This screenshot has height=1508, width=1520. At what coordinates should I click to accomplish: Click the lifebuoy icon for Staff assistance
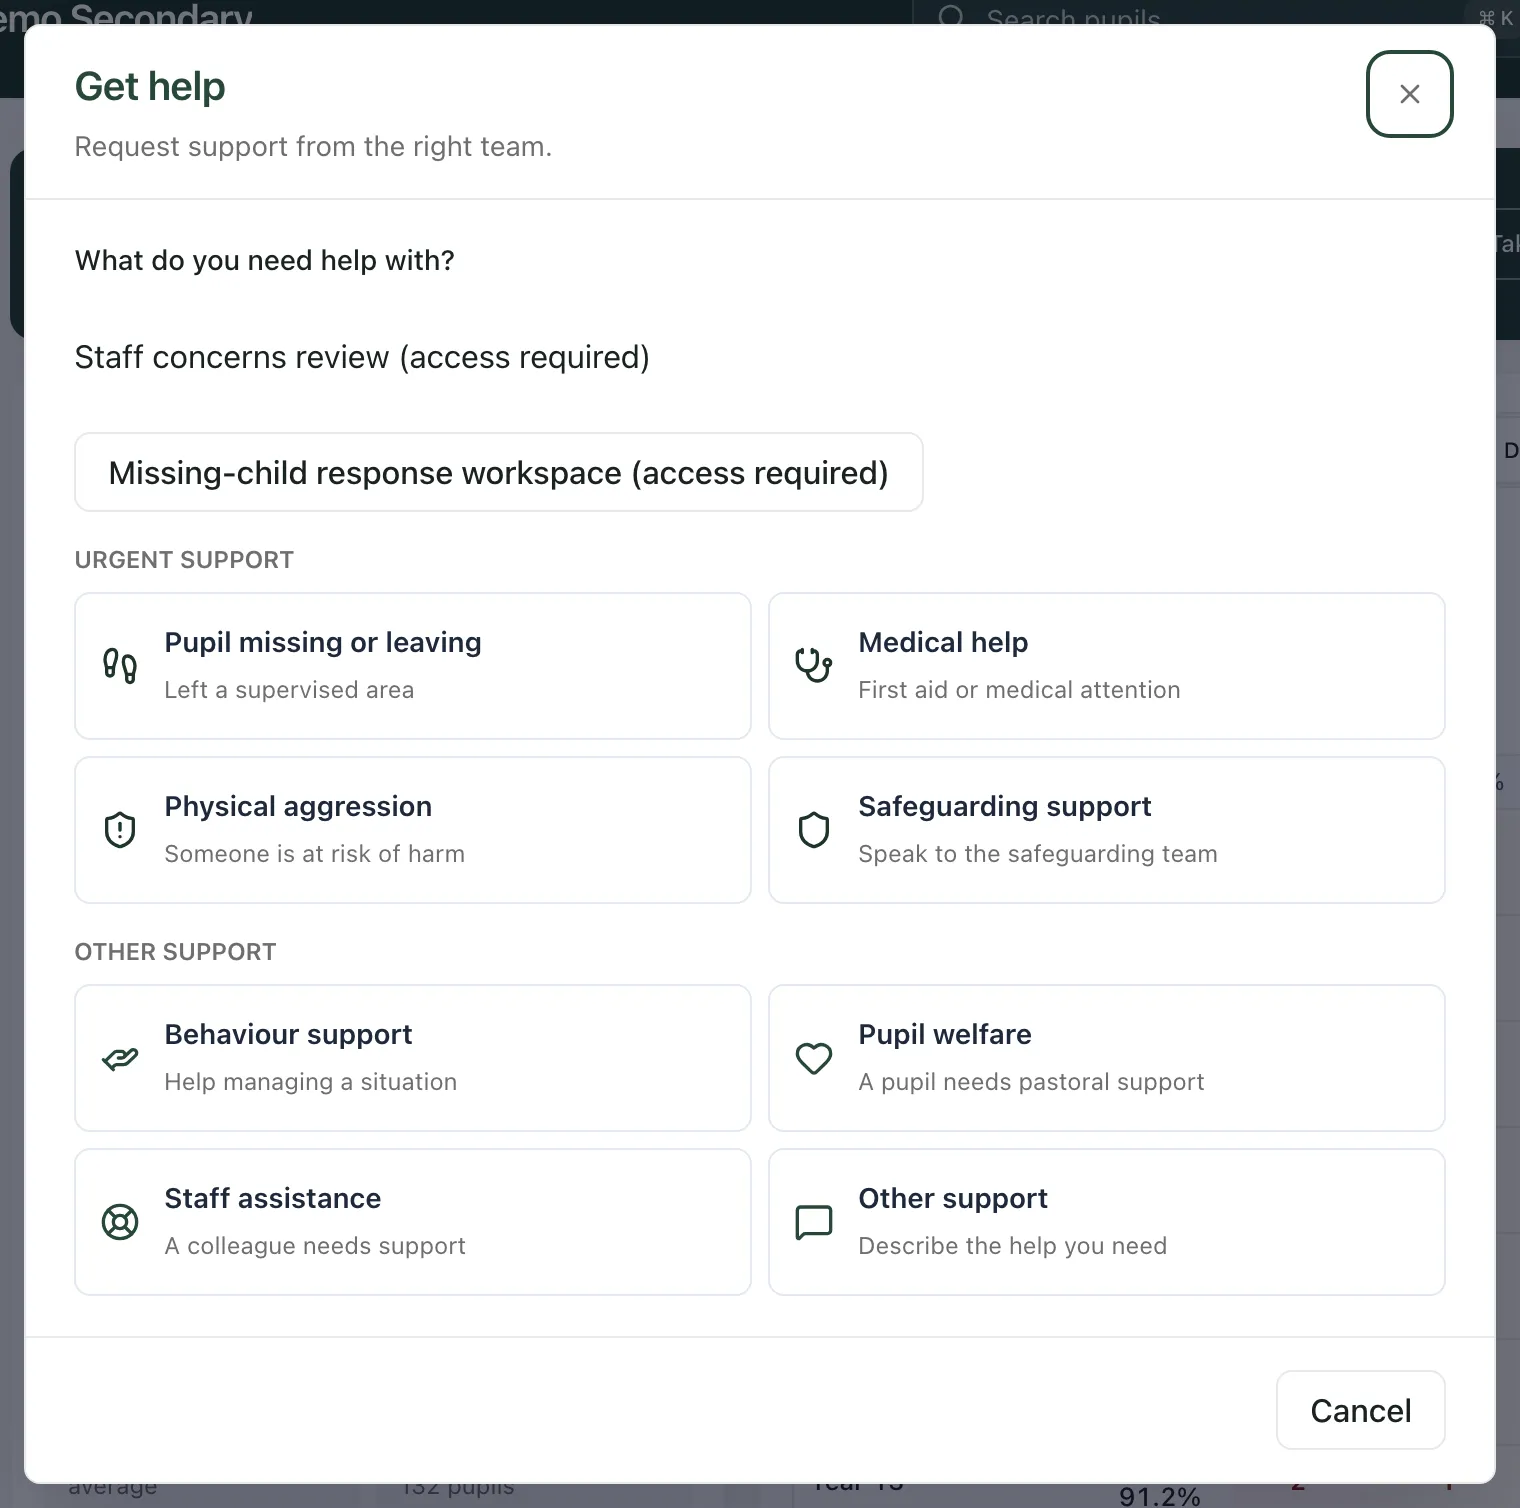pyautogui.click(x=120, y=1222)
